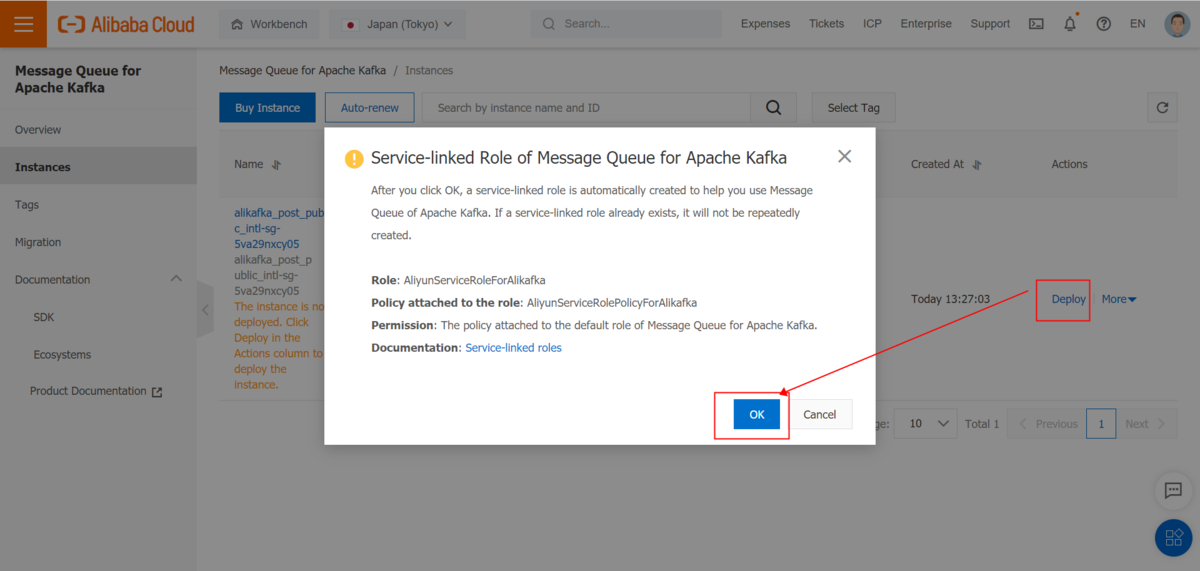This screenshot has height=571, width=1200.
Task: Click the AliyunServiceRolePolicyForAlikafka policy name
Action: (612, 302)
